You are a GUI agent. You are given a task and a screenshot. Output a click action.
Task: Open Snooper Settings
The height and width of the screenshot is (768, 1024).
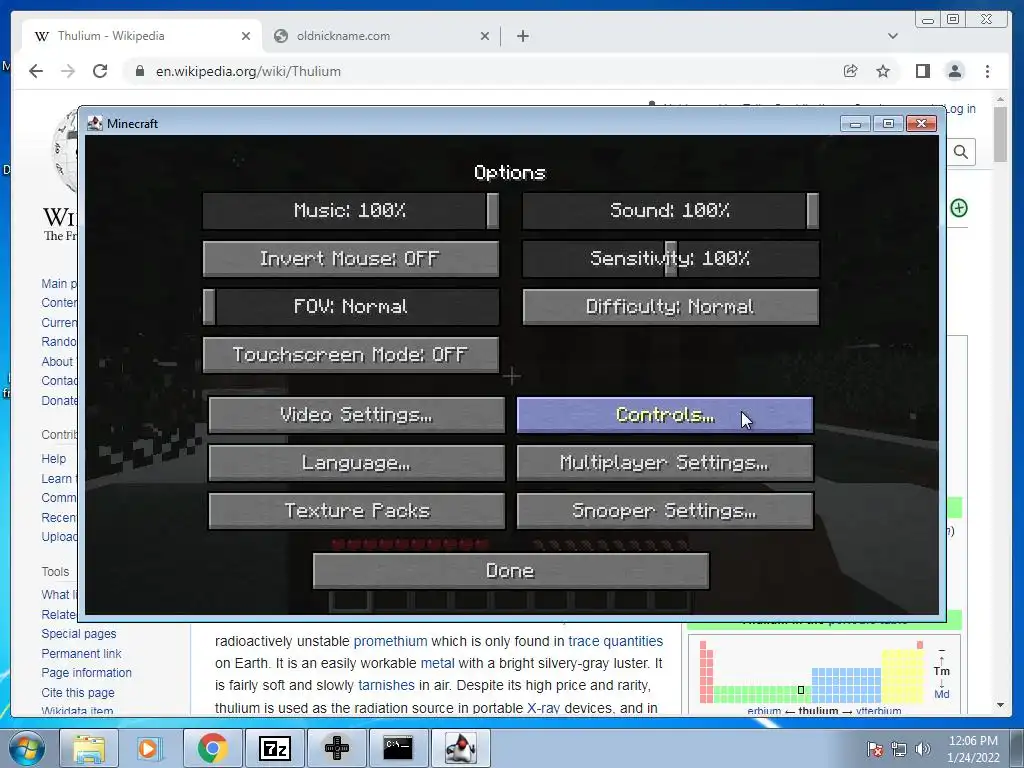(665, 511)
